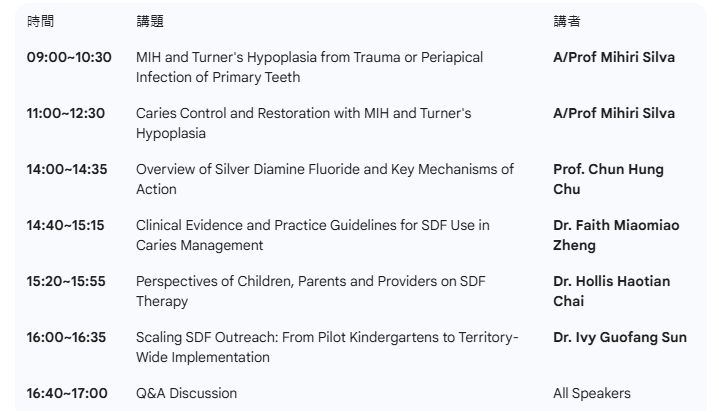
Task: Click the 11:00~12:30 time cell
Action: pos(68,114)
